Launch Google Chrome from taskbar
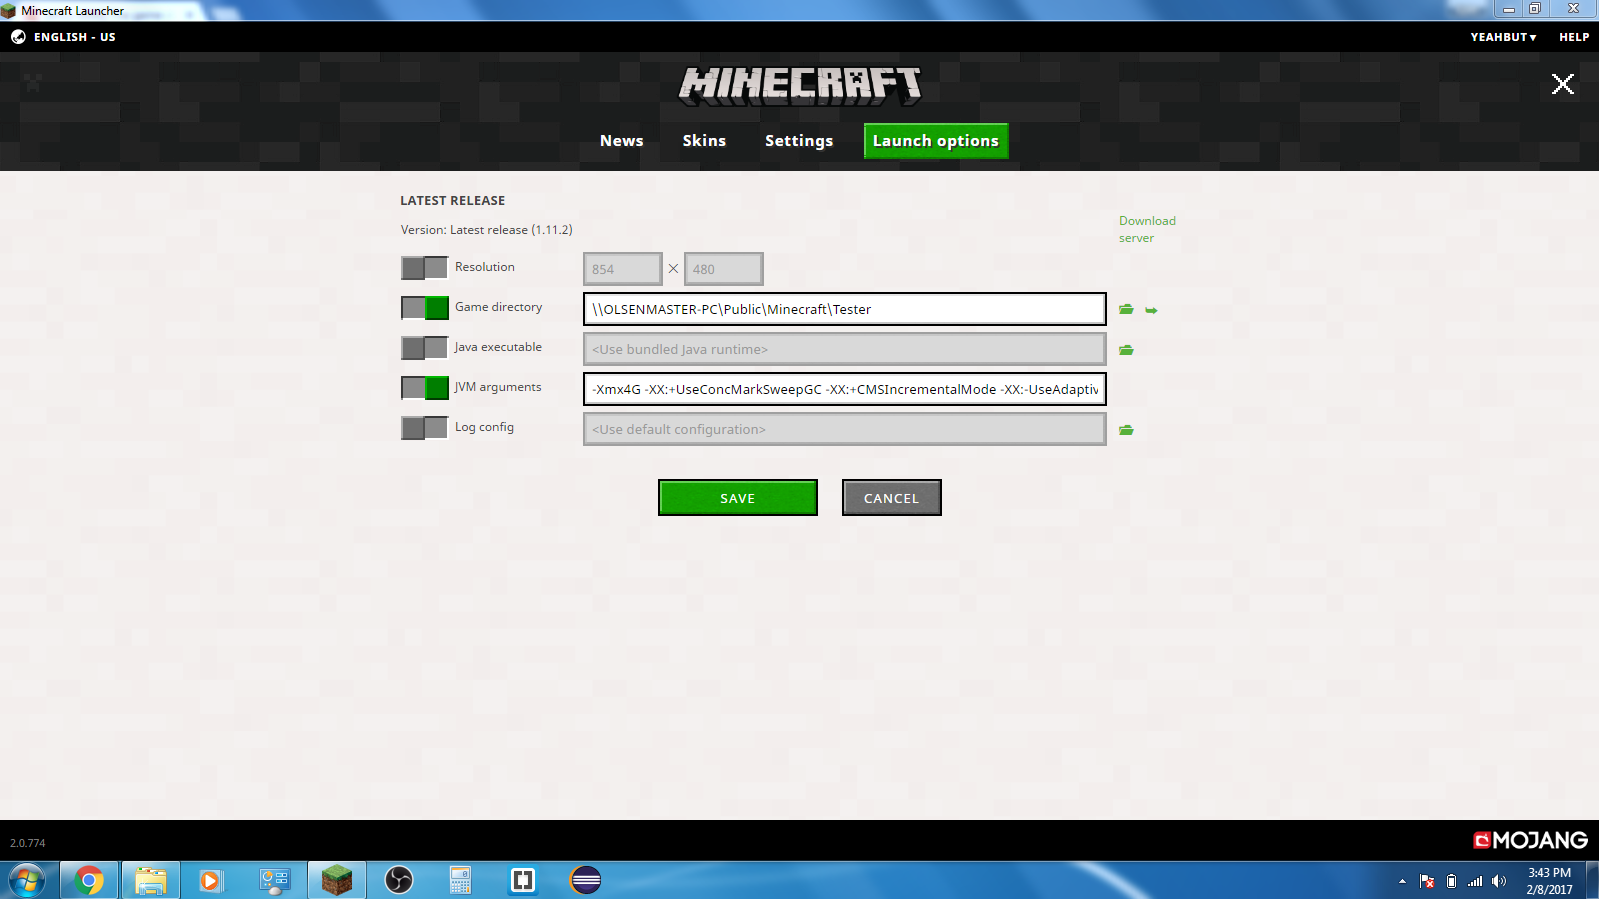The height and width of the screenshot is (899, 1599). 89,881
